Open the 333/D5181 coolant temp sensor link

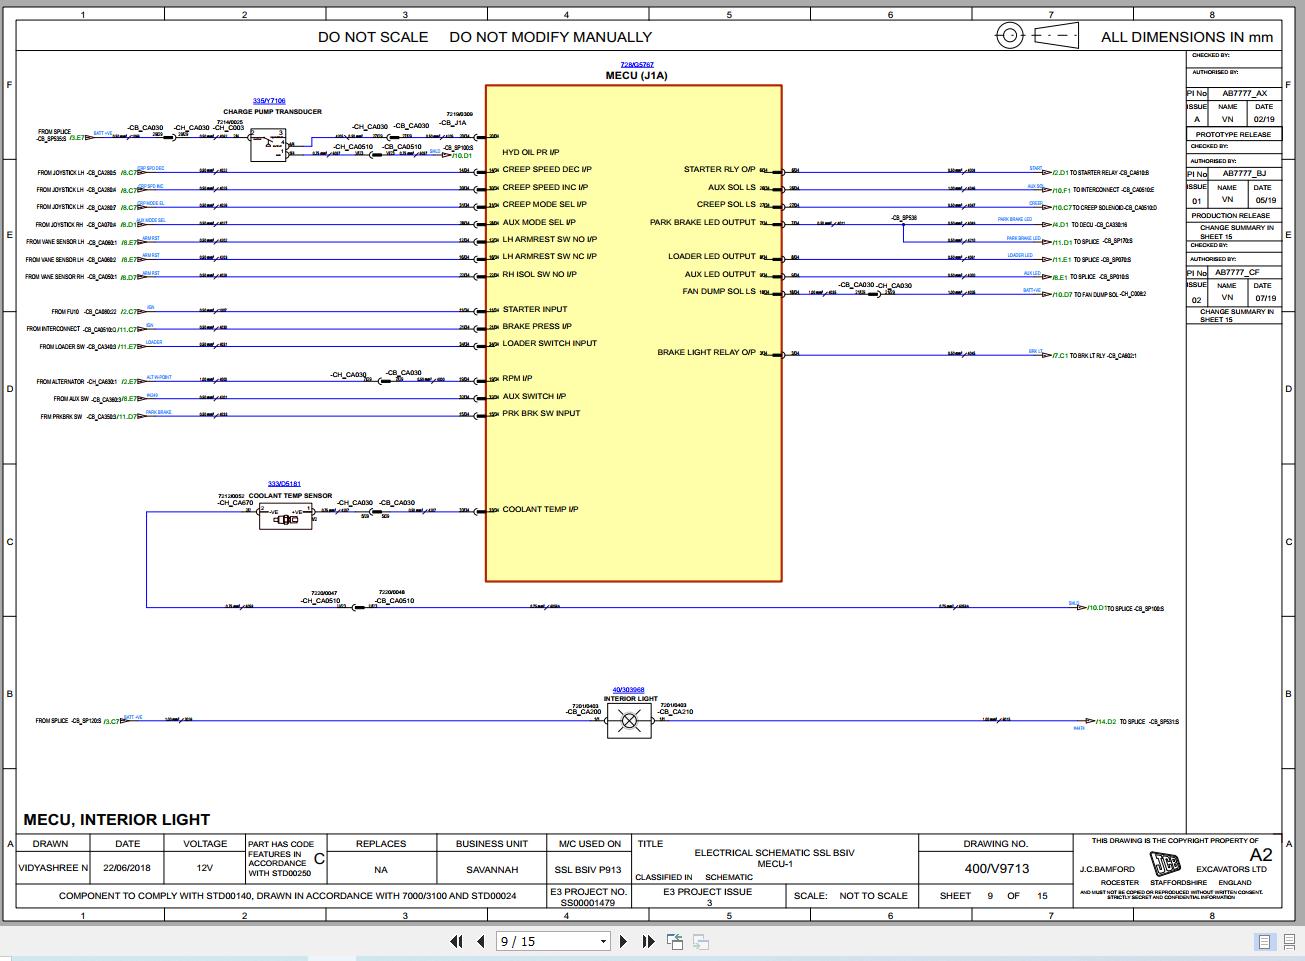click(284, 484)
